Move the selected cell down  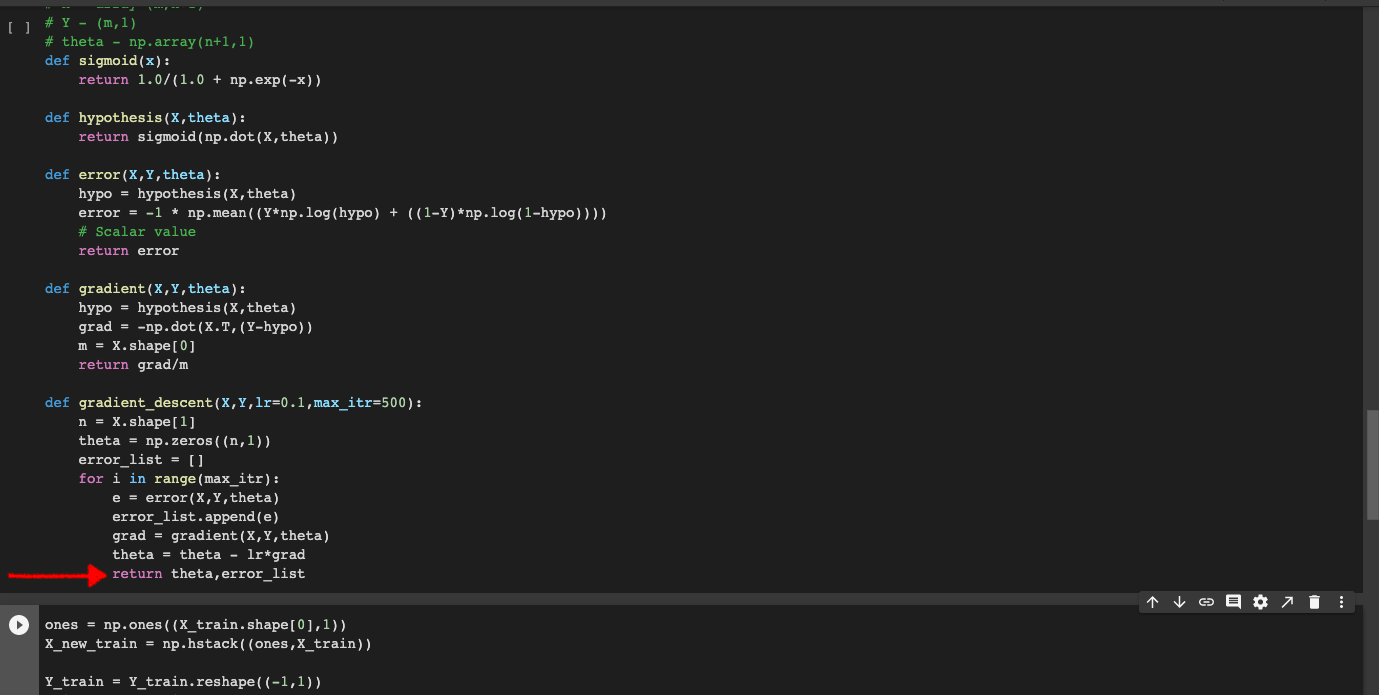[x=1179, y=602]
